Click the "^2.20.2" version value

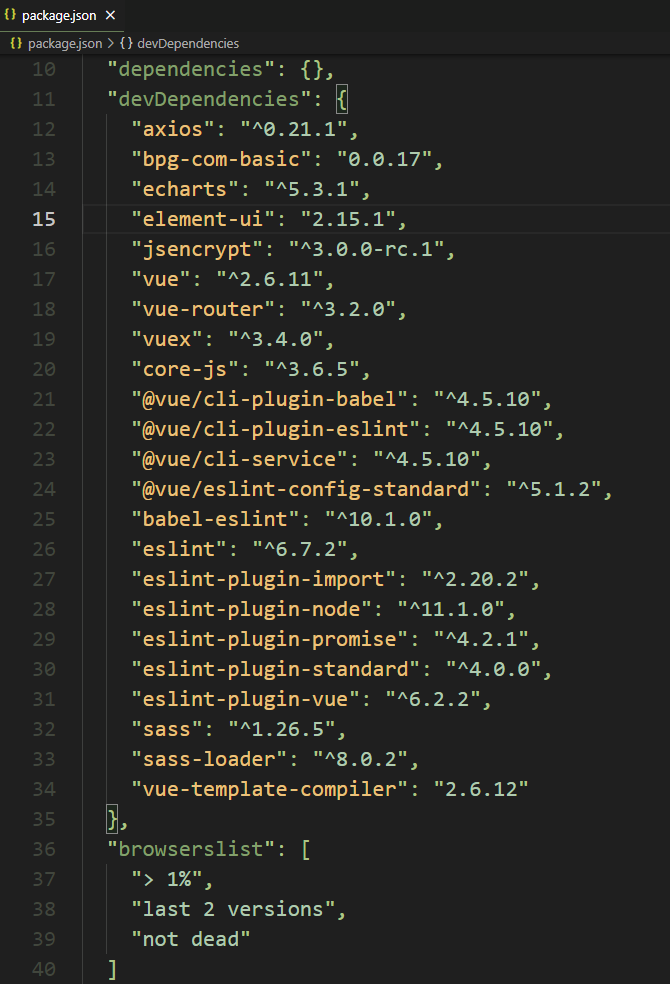click(475, 579)
